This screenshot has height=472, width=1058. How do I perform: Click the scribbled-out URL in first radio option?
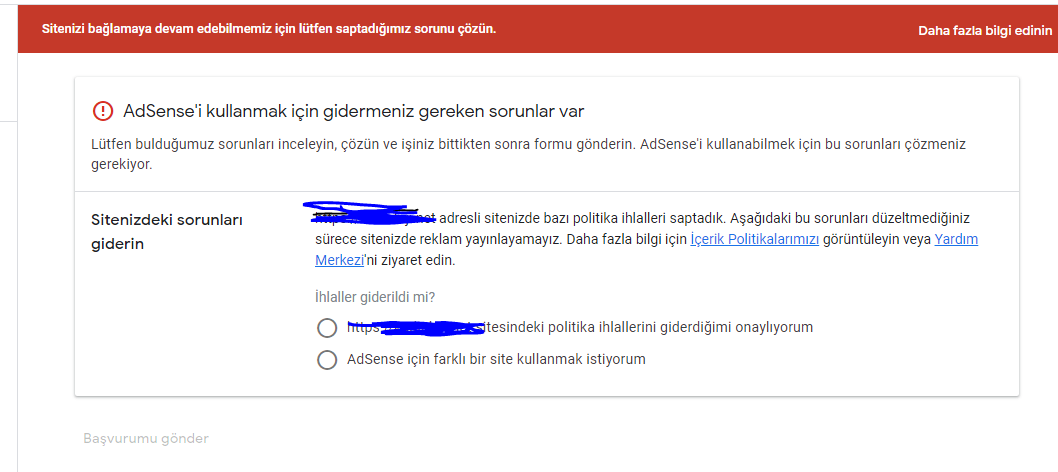click(415, 327)
